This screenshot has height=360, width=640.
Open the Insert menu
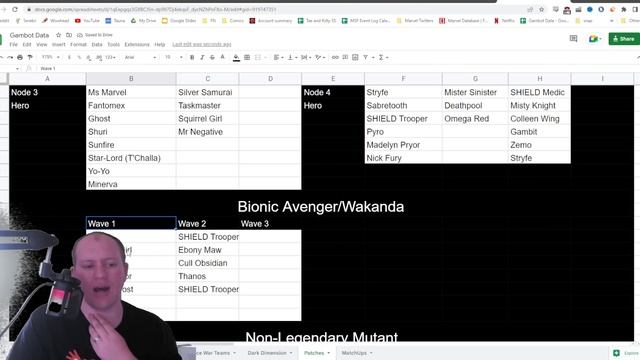[58, 44]
